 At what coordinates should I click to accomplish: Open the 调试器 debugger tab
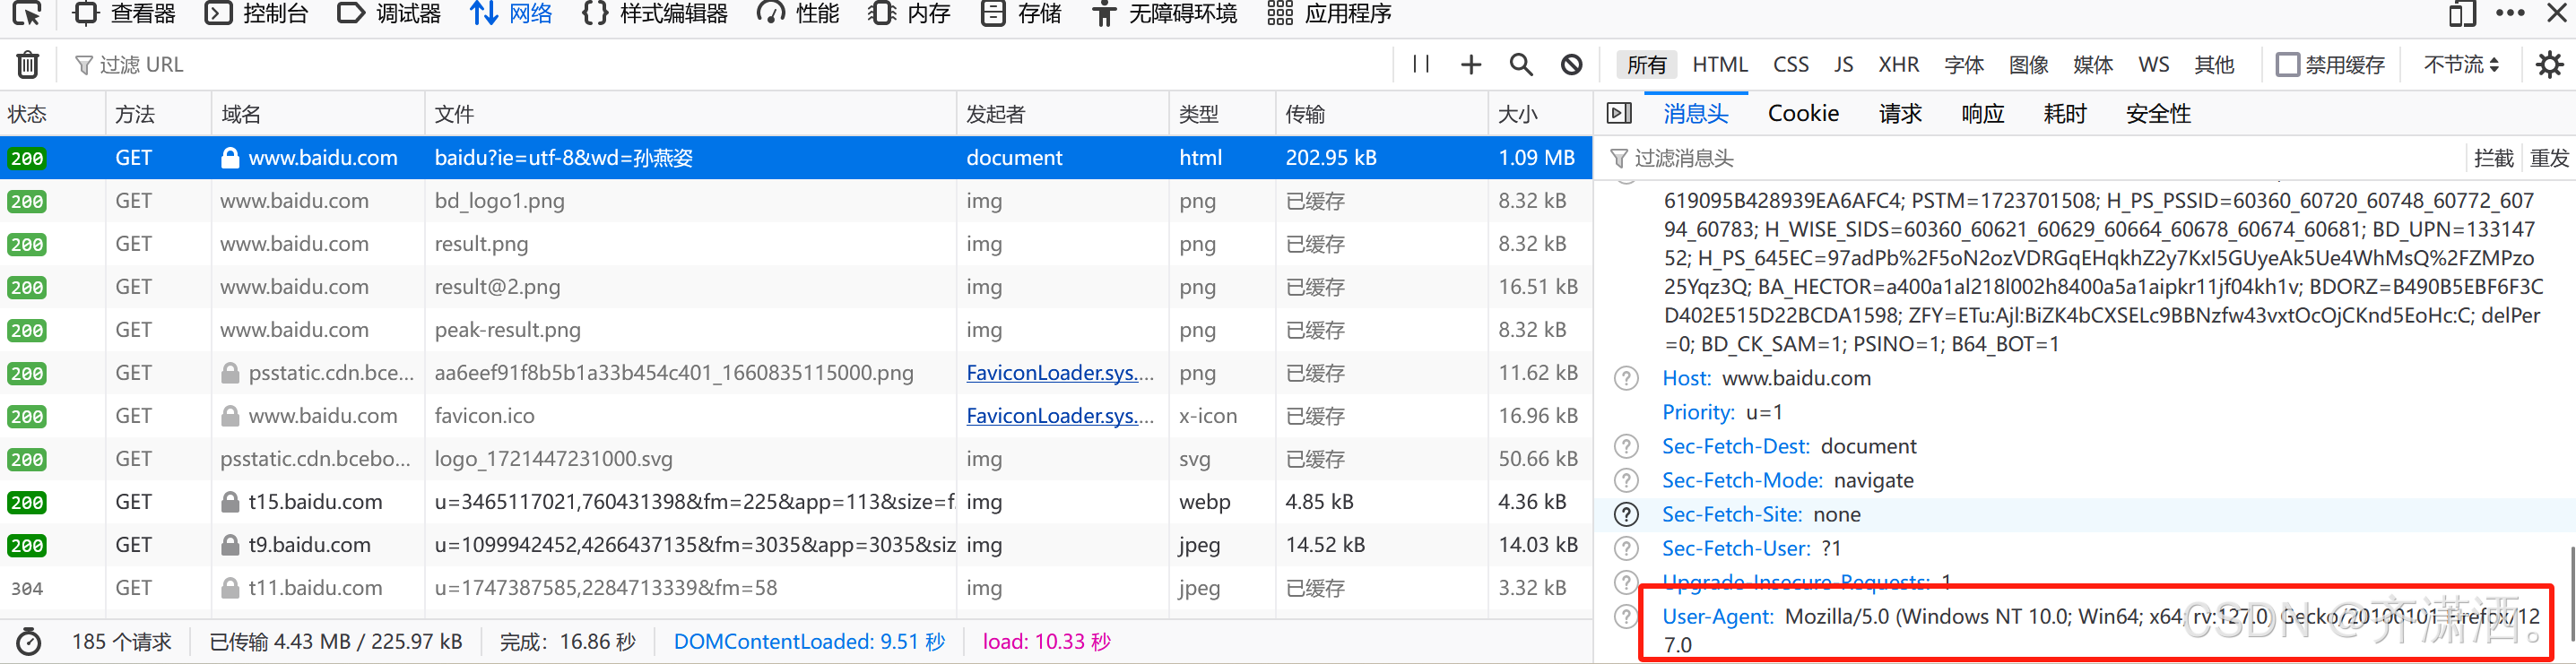[390, 13]
